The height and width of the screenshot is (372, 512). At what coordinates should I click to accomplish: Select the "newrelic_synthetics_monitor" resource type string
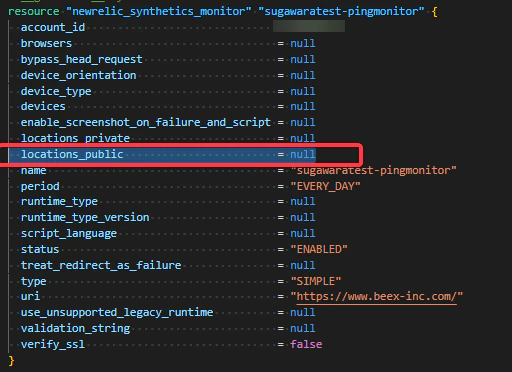point(159,12)
